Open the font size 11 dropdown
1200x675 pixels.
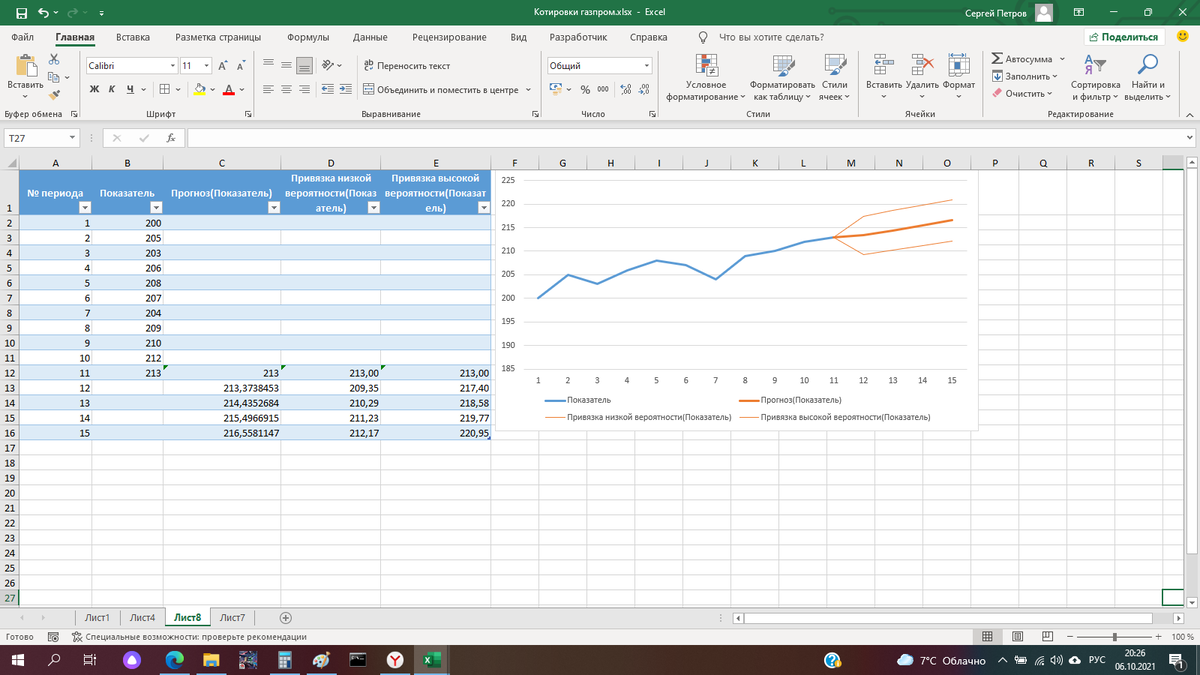[205, 65]
